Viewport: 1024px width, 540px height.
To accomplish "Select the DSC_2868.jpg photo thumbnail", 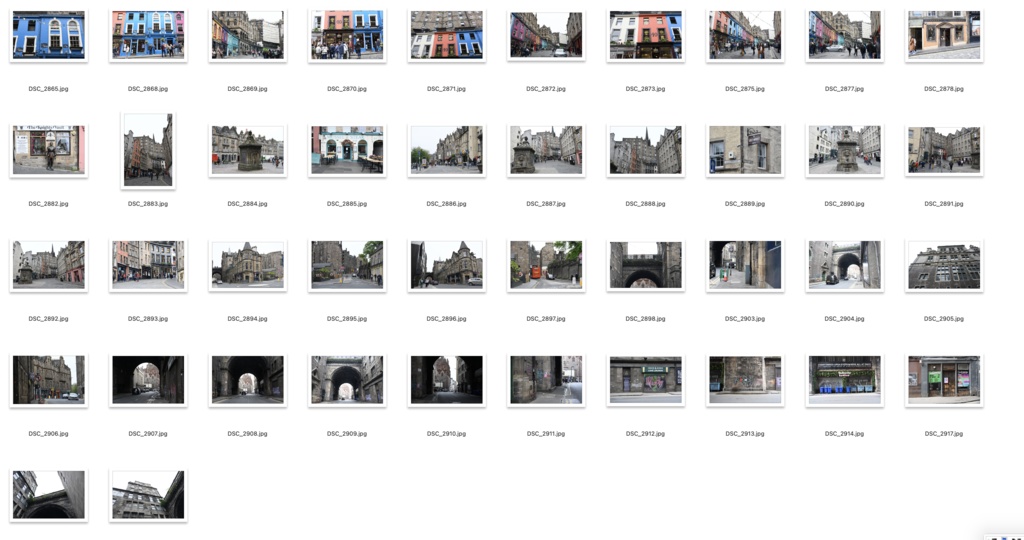I will click(x=148, y=35).
